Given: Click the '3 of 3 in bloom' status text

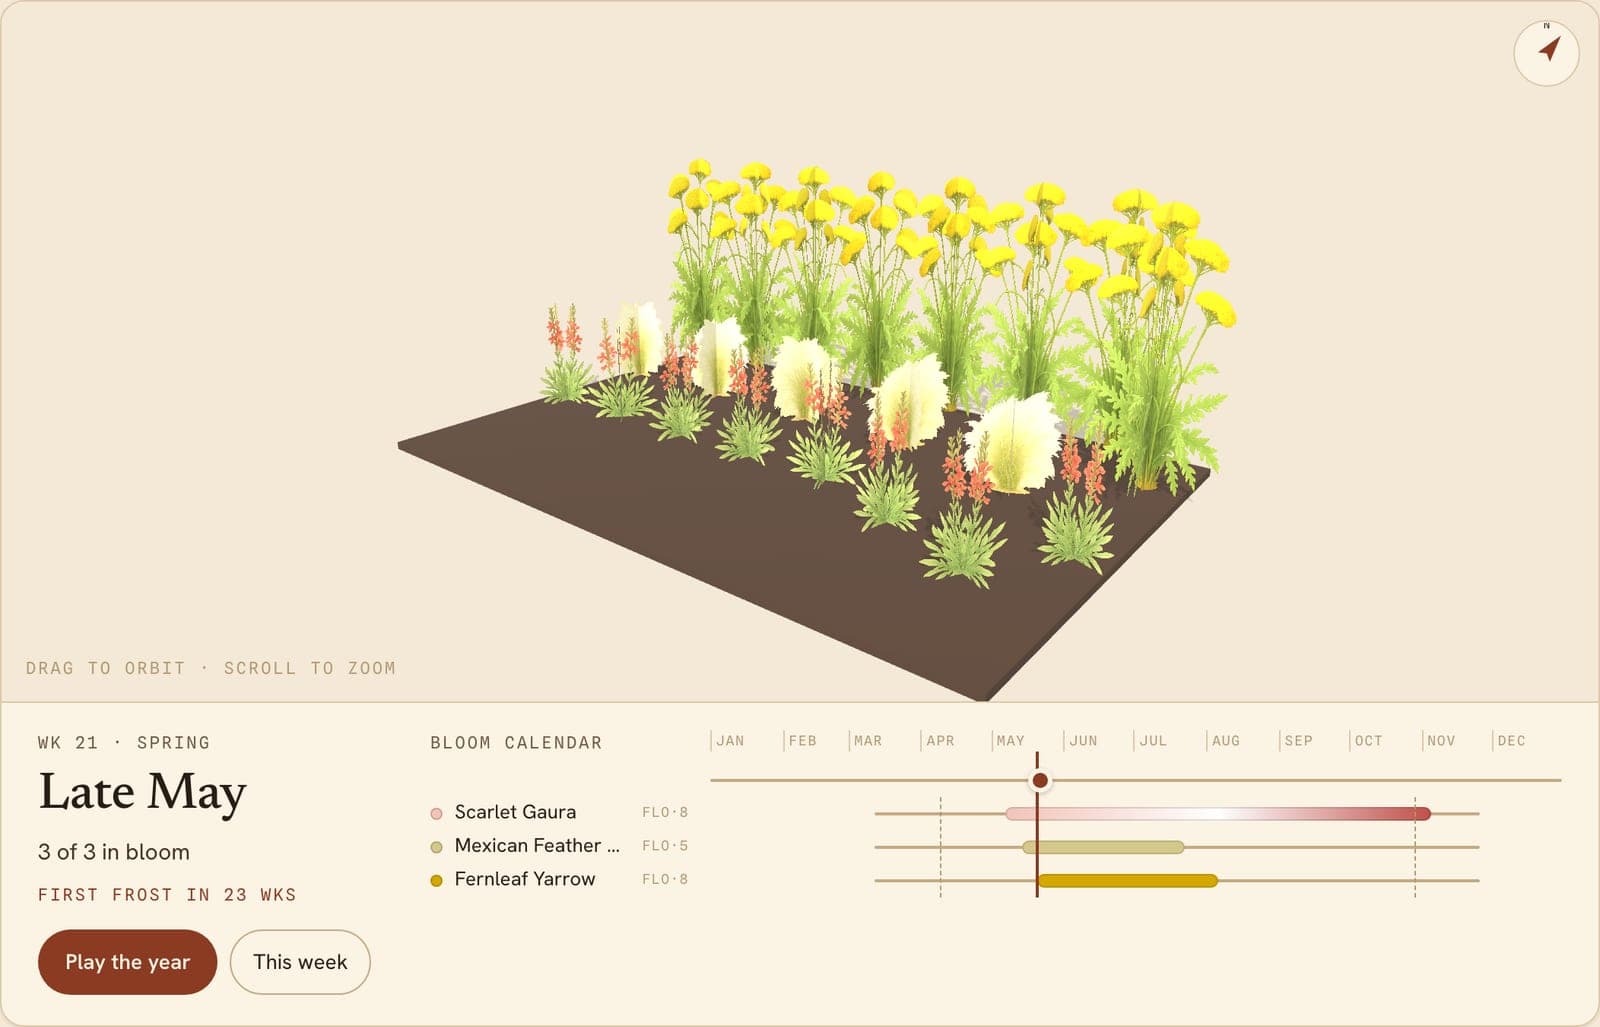Looking at the screenshot, I should 114,852.
